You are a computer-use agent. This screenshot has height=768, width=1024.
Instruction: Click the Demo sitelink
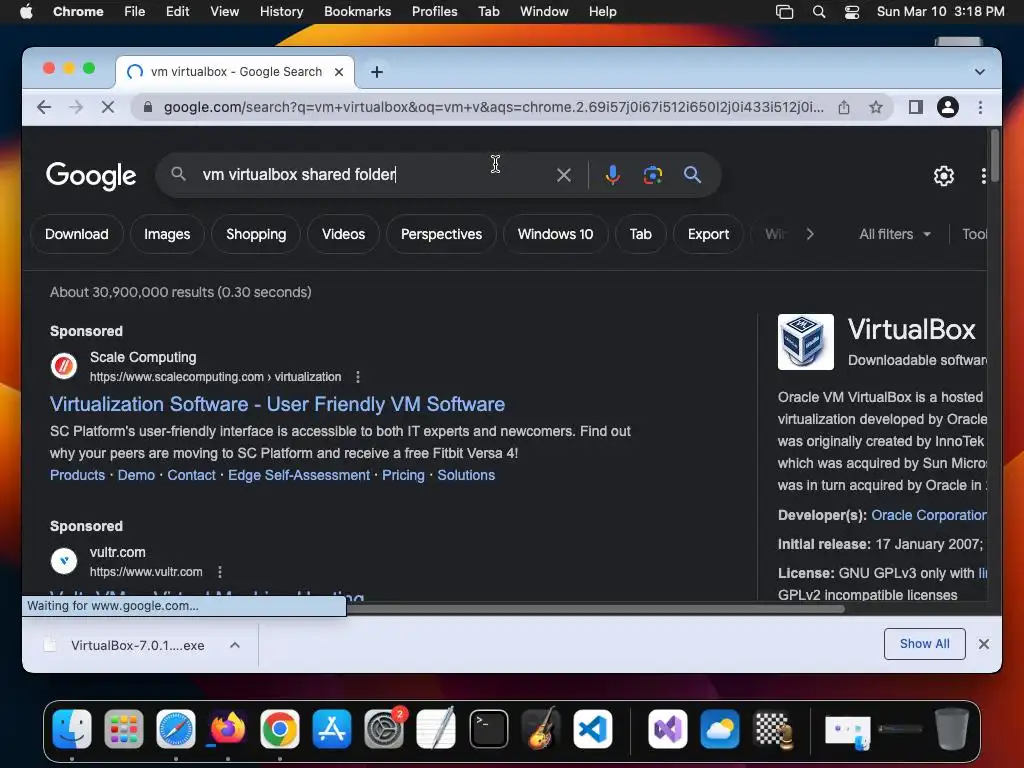(x=136, y=475)
